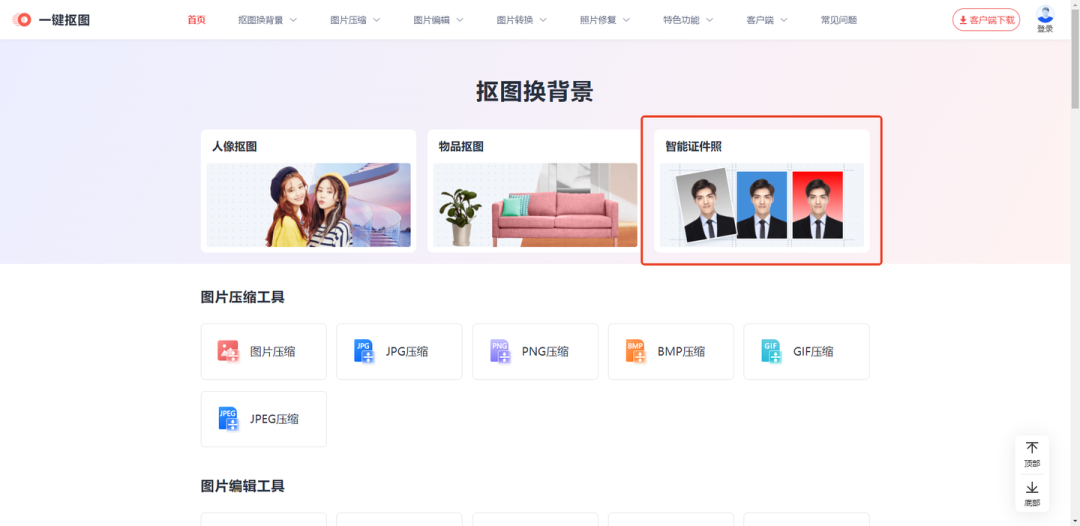The height and width of the screenshot is (526, 1080).
Task: Expand the 图片转换 menu chevron
Action: 543,20
